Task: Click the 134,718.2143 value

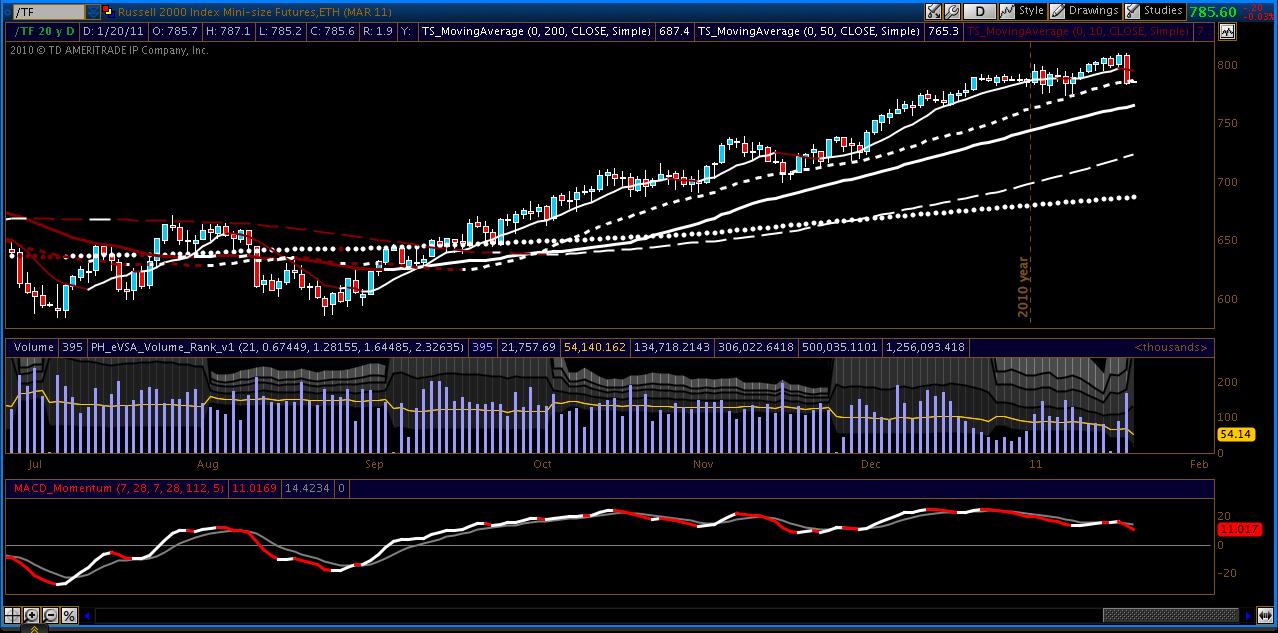Action: [x=671, y=348]
